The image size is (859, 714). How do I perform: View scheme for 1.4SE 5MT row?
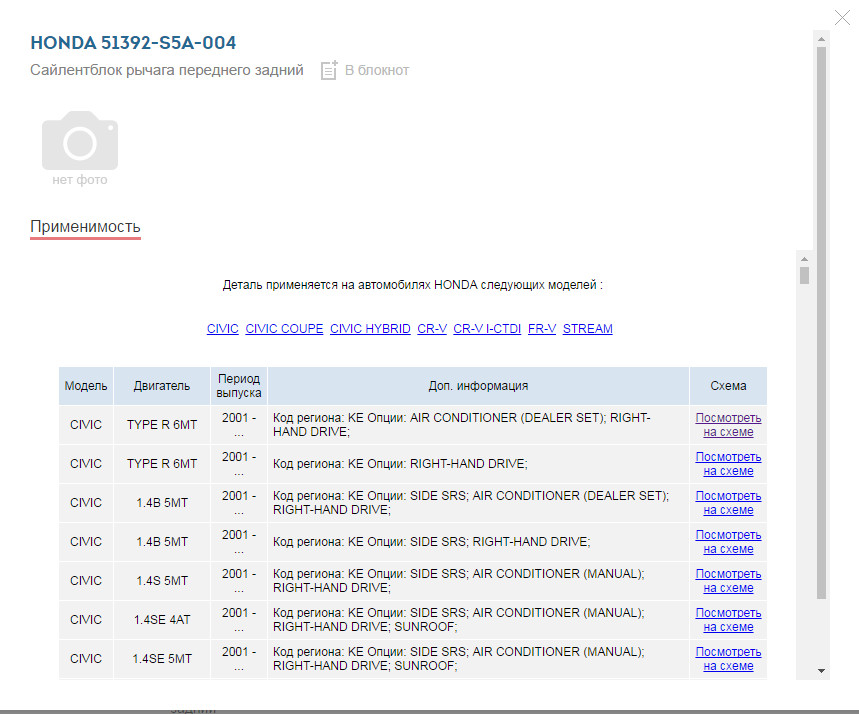pyautogui.click(x=728, y=659)
